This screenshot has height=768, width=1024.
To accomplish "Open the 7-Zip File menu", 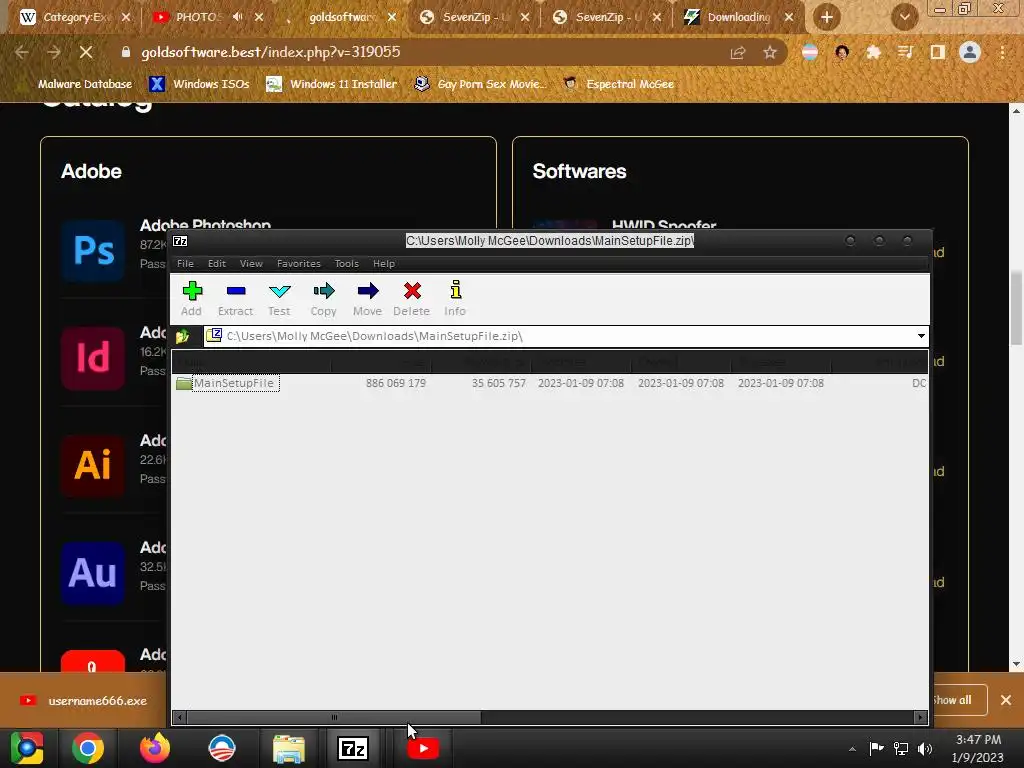I will click(x=185, y=264).
